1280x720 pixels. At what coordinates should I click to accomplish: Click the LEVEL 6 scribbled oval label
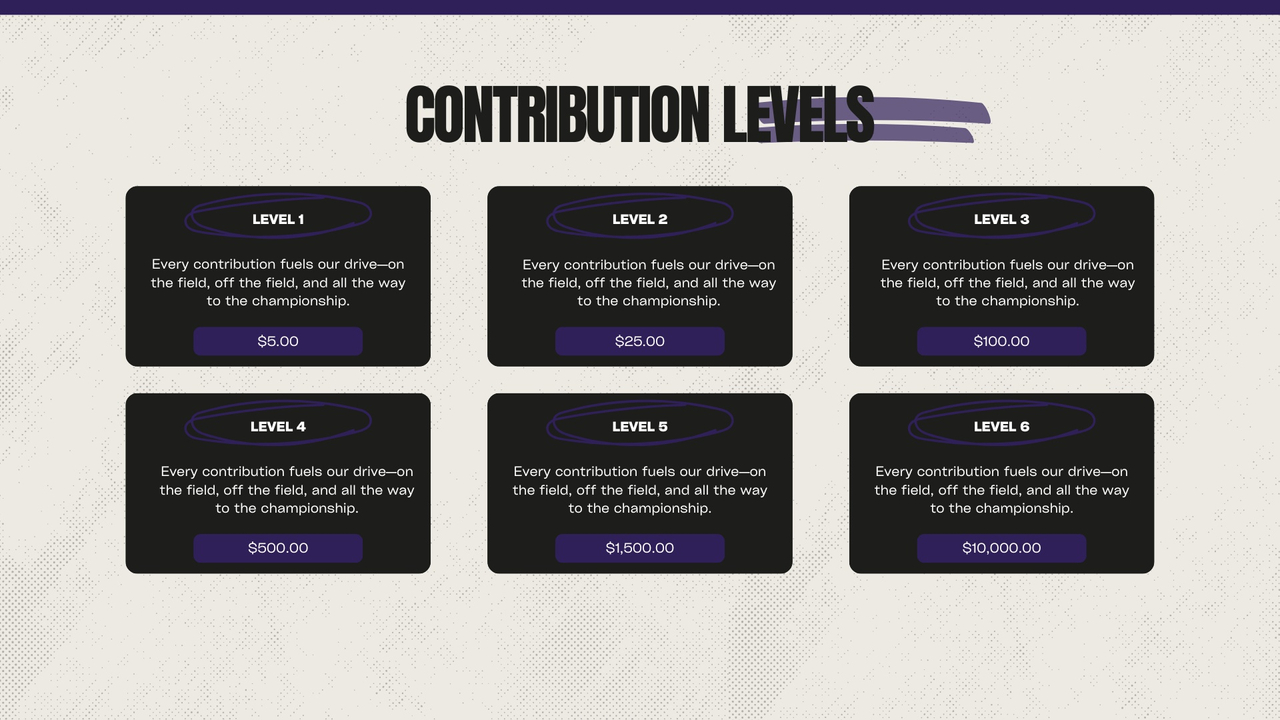(1002, 423)
